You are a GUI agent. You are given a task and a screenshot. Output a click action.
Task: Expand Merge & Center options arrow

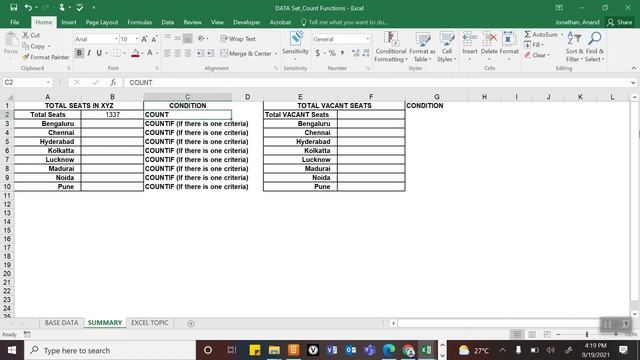point(276,53)
